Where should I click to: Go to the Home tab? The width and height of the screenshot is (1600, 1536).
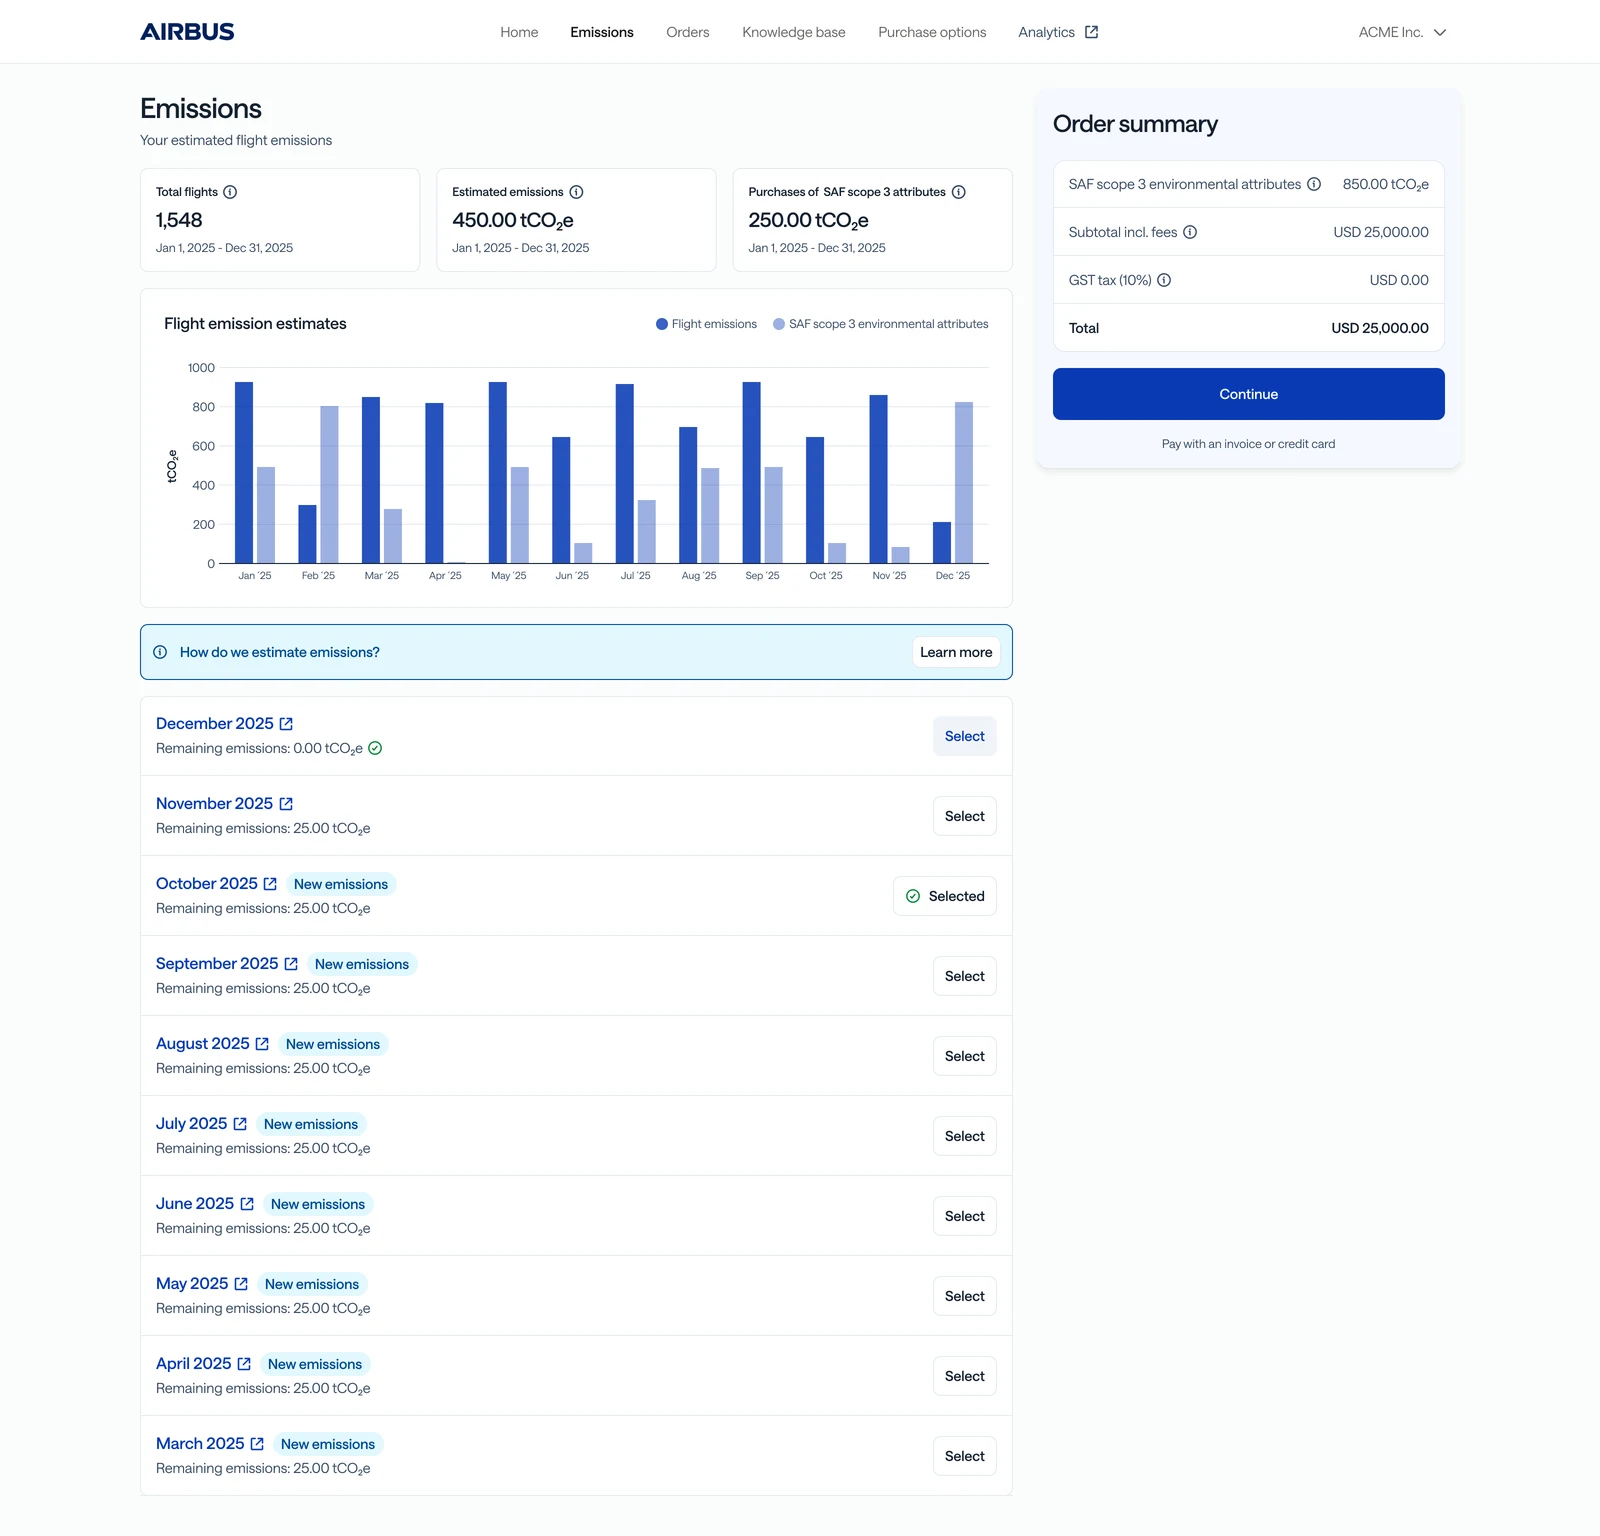click(519, 32)
